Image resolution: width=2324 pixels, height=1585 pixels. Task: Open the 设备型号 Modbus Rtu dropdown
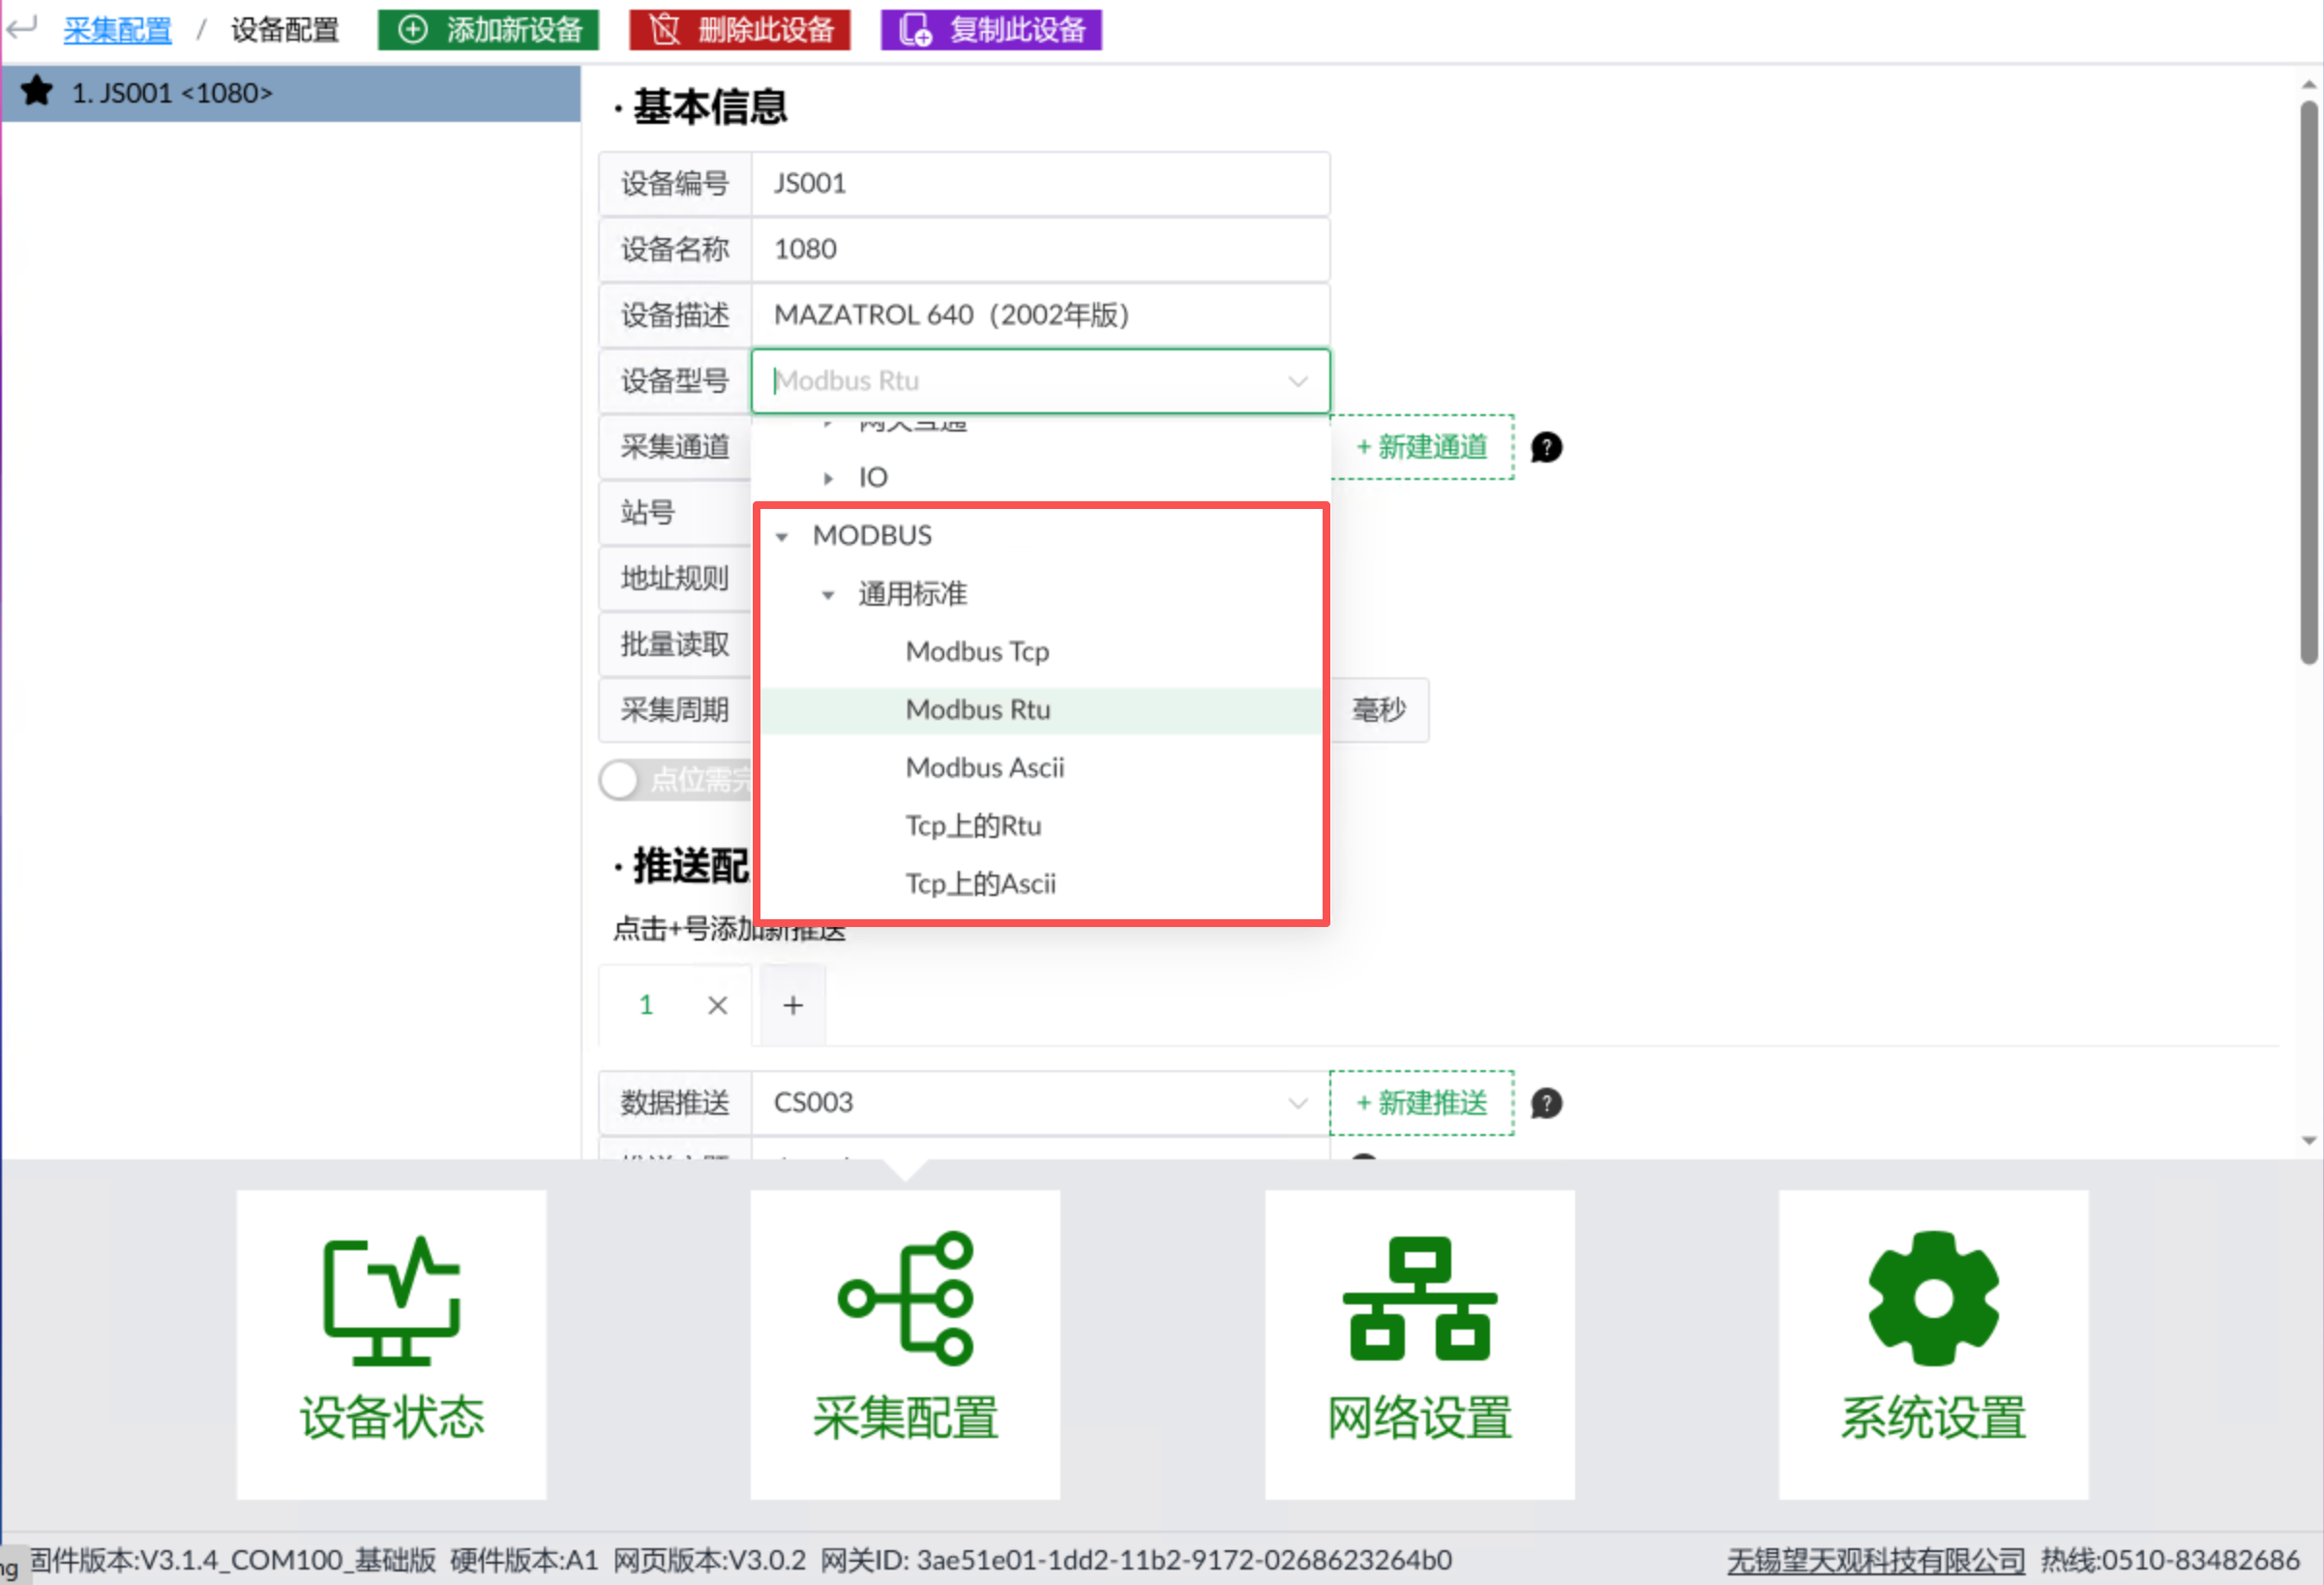[x=1040, y=381]
